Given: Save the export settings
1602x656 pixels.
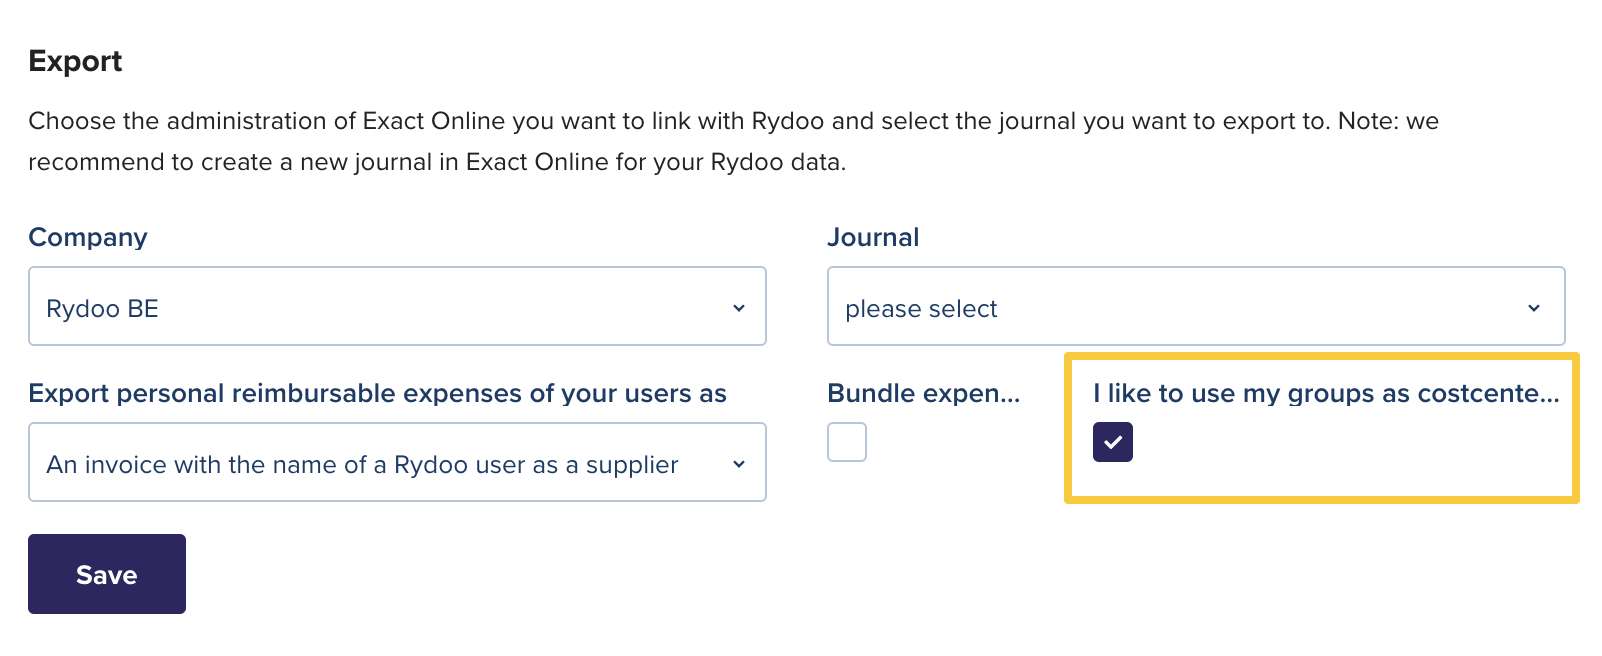Looking at the screenshot, I should (107, 574).
